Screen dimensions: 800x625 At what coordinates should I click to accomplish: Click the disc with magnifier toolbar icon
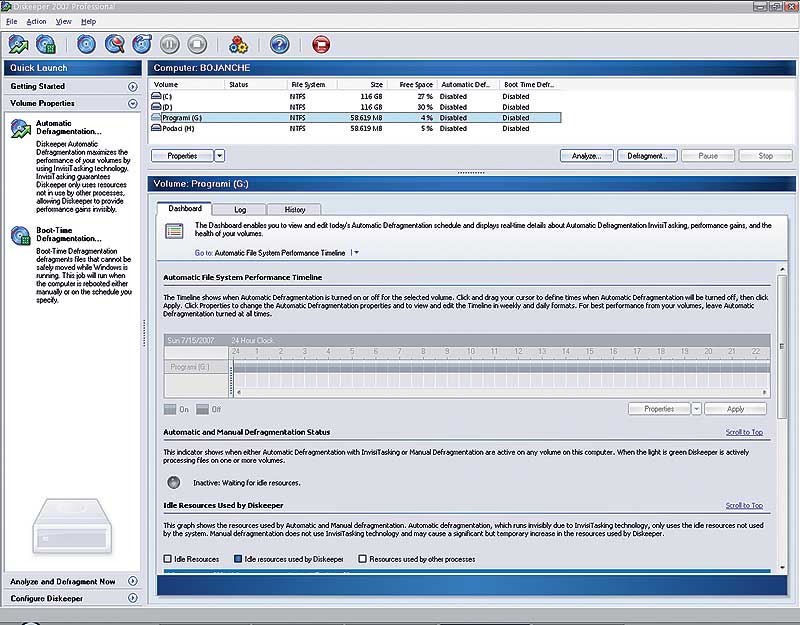pos(114,44)
